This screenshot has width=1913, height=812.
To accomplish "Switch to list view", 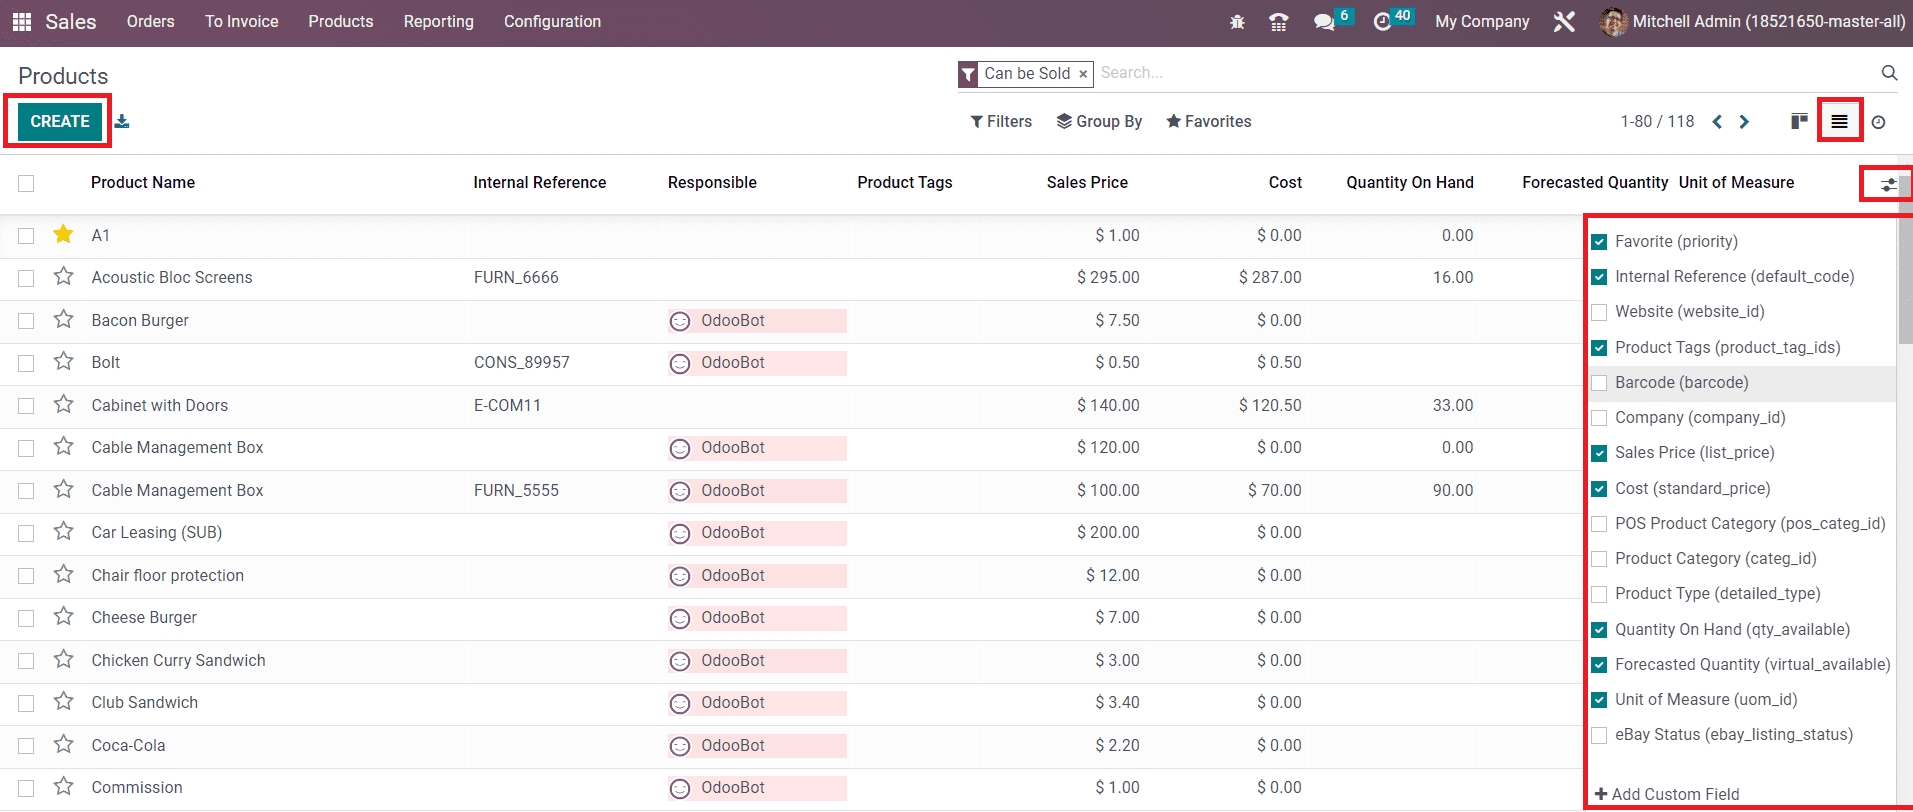I will (1839, 121).
